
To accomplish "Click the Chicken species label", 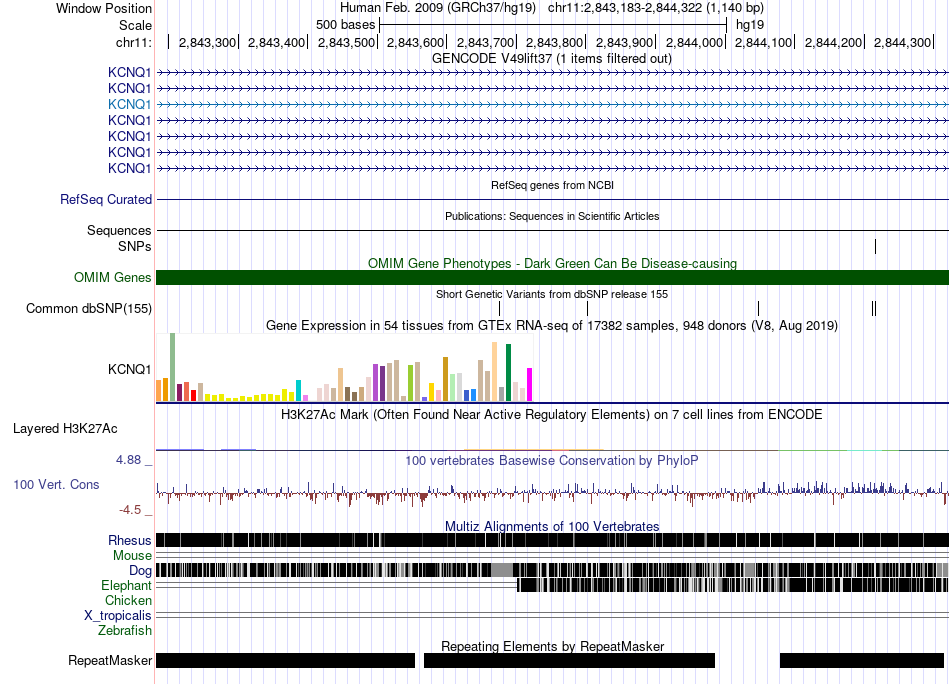I will [x=128, y=600].
